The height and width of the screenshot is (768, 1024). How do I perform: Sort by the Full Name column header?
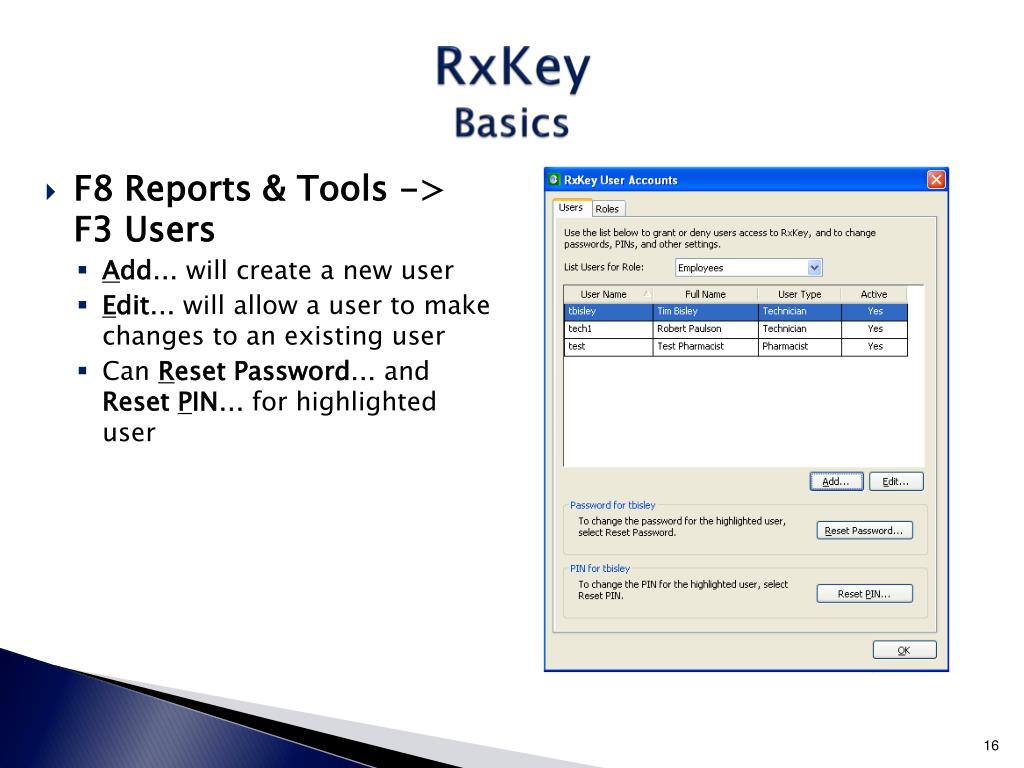[x=705, y=295]
